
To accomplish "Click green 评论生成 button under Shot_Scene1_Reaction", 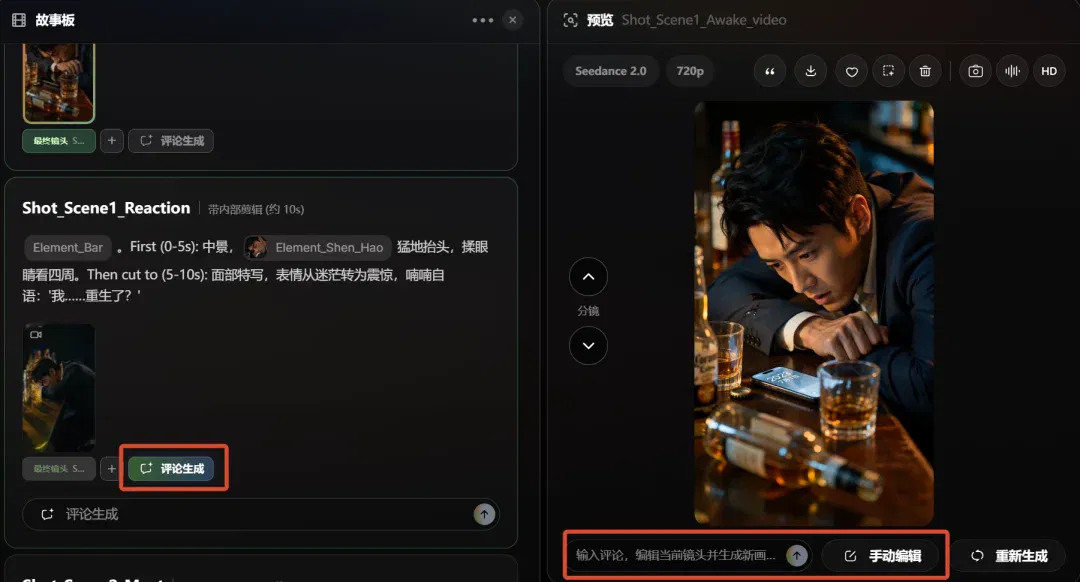I will [x=171, y=468].
